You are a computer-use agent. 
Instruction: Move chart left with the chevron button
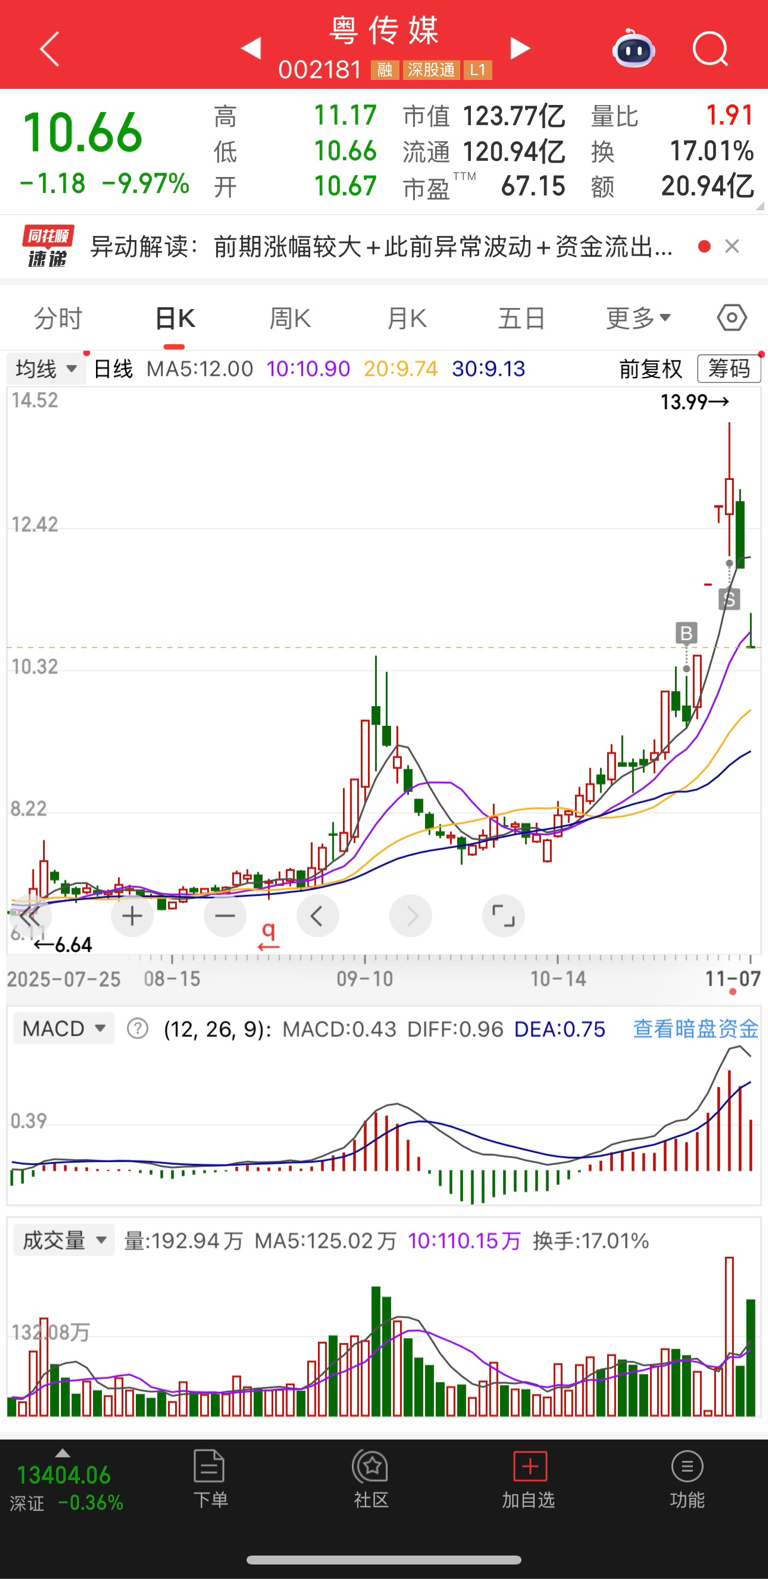click(x=317, y=915)
